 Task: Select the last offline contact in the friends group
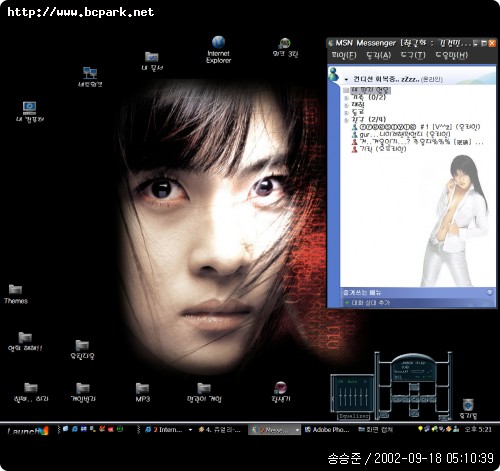coord(379,149)
